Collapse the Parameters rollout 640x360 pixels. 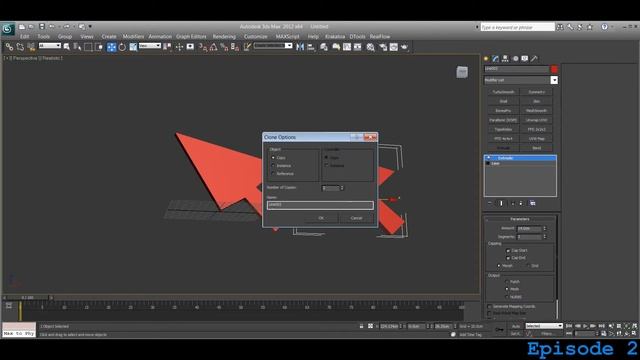pos(520,219)
